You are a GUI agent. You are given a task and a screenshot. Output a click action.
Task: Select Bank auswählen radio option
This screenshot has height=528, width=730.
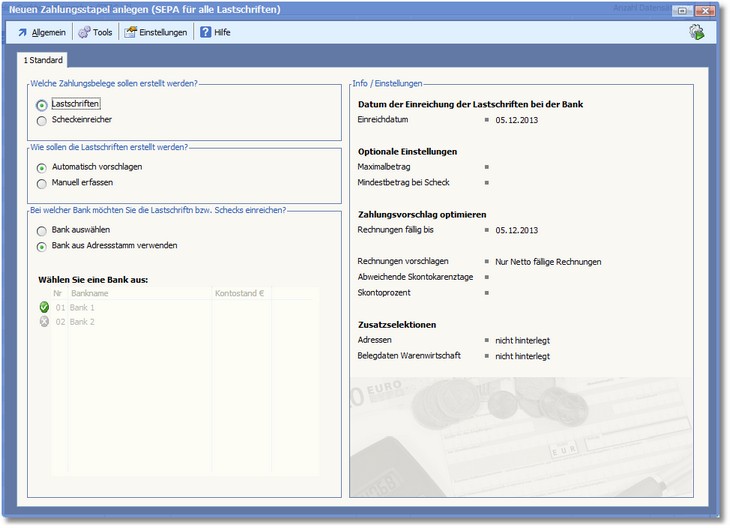click(x=41, y=230)
